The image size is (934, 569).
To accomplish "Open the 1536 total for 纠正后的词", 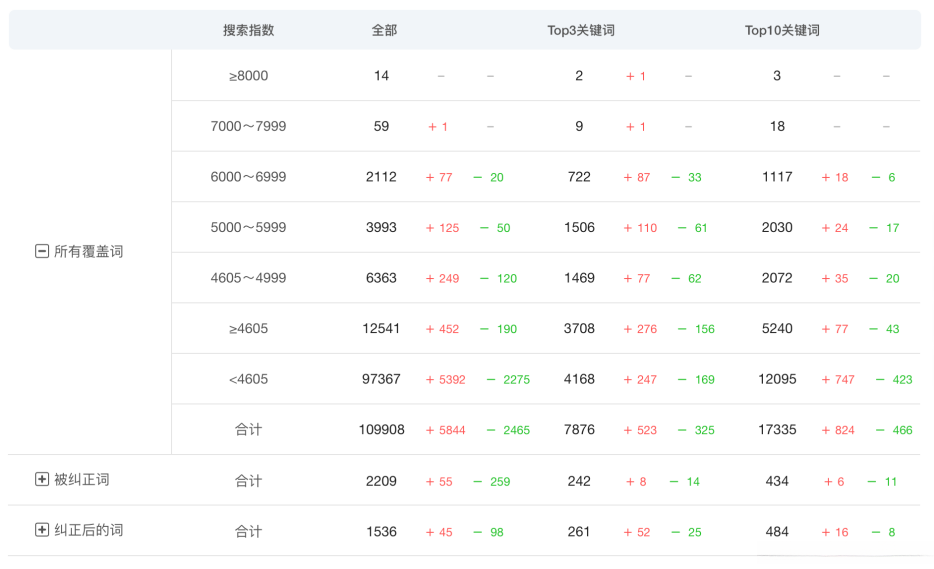I will click(381, 532).
